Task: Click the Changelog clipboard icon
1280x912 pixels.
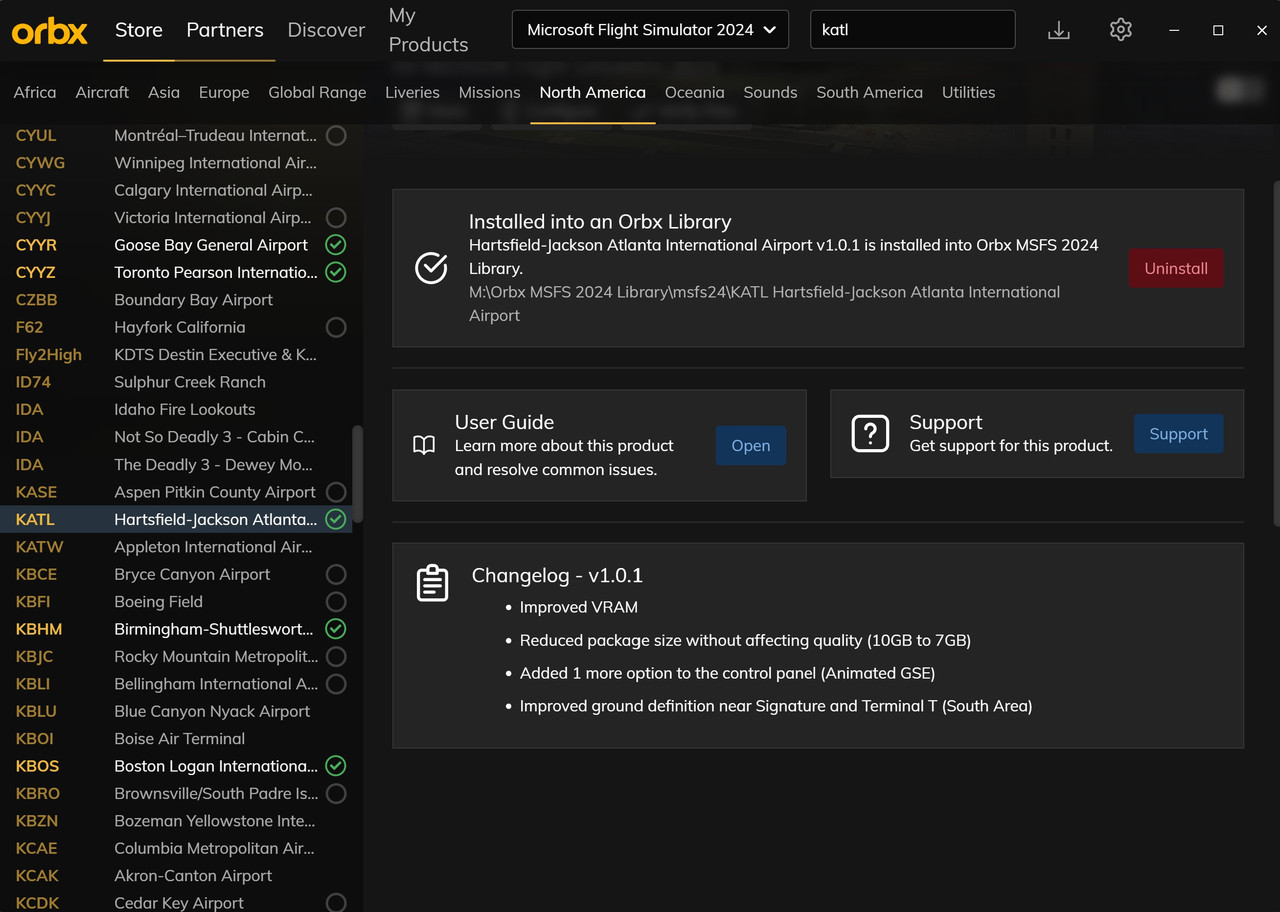Action: (x=432, y=583)
